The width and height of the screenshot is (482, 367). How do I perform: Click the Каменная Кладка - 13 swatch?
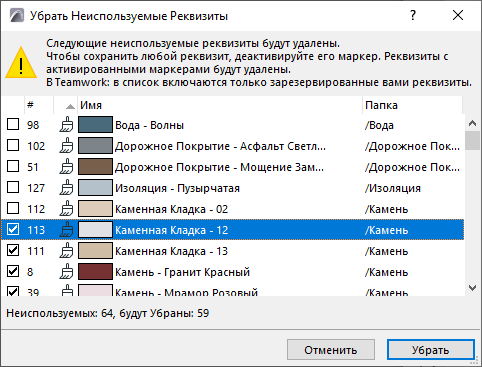tap(95, 251)
